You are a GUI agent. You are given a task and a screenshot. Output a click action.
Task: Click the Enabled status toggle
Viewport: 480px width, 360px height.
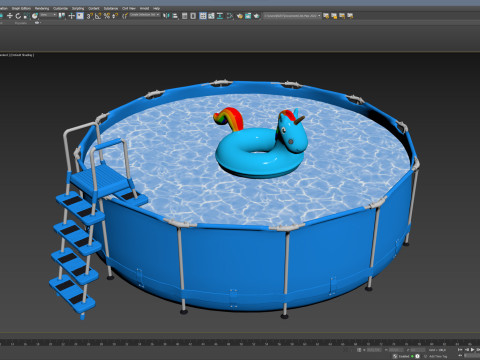(404, 356)
